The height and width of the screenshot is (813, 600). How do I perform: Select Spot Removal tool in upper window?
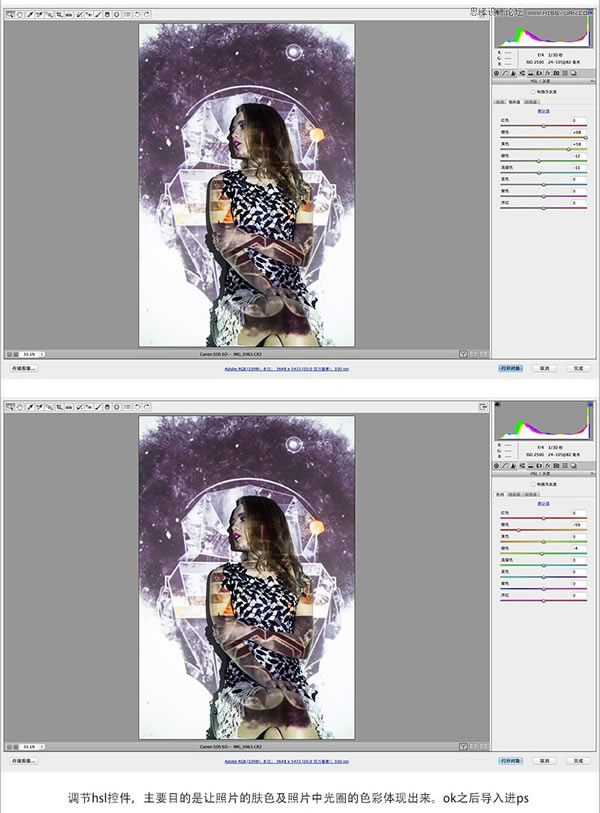[79, 15]
